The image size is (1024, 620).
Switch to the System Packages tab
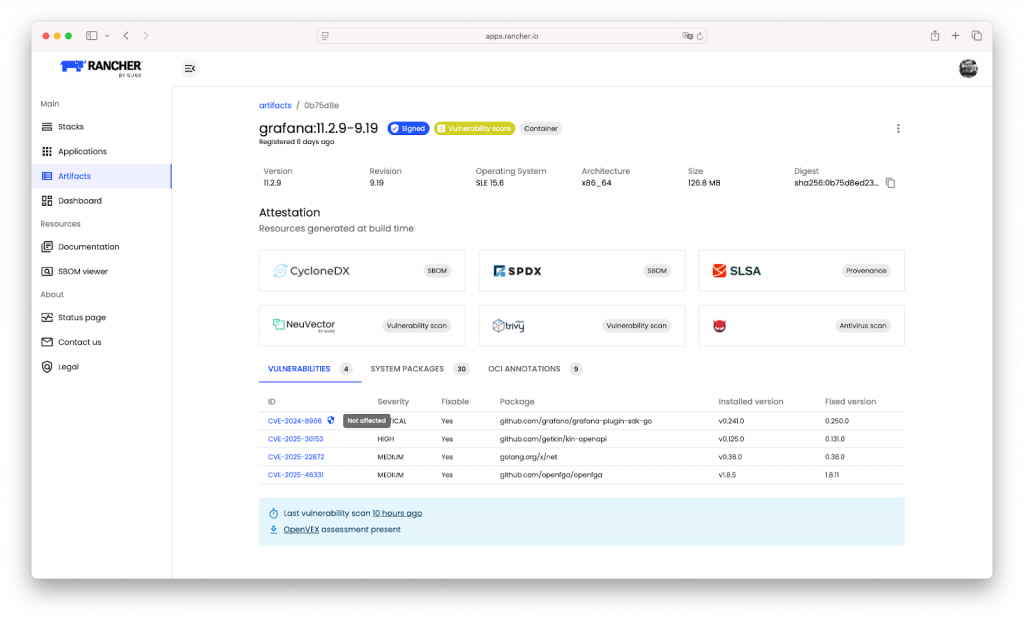(x=407, y=369)
